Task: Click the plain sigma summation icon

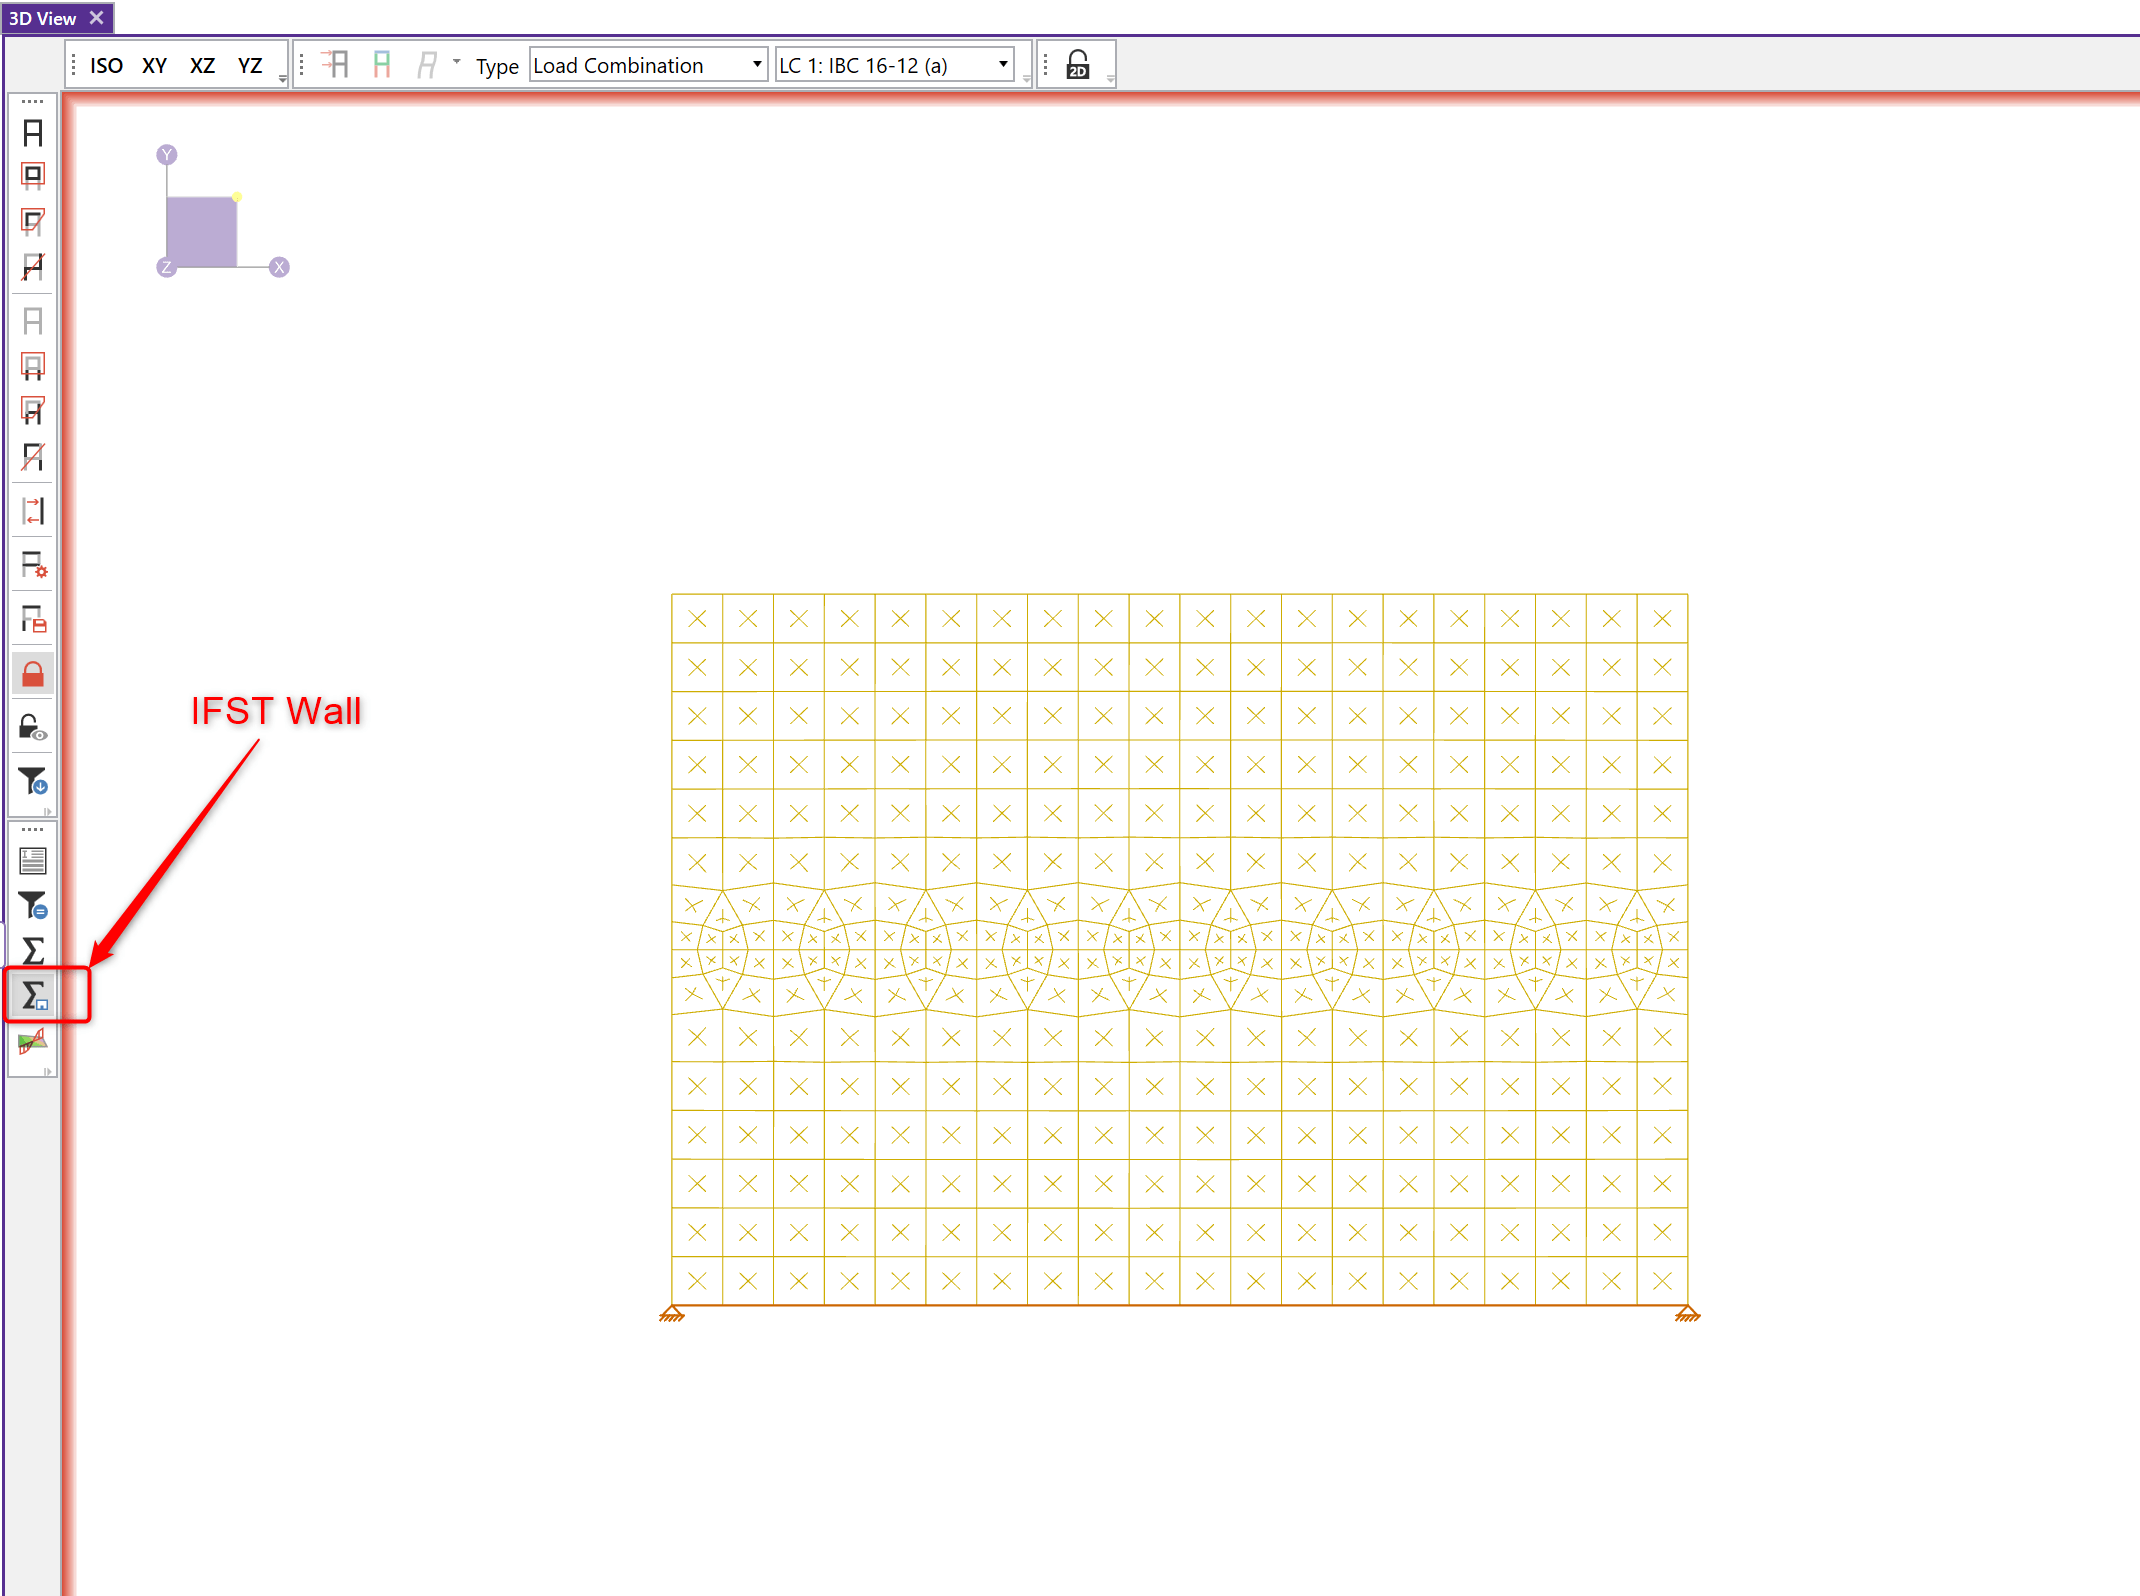Action: pyautogui.click(x=33, y=950)
